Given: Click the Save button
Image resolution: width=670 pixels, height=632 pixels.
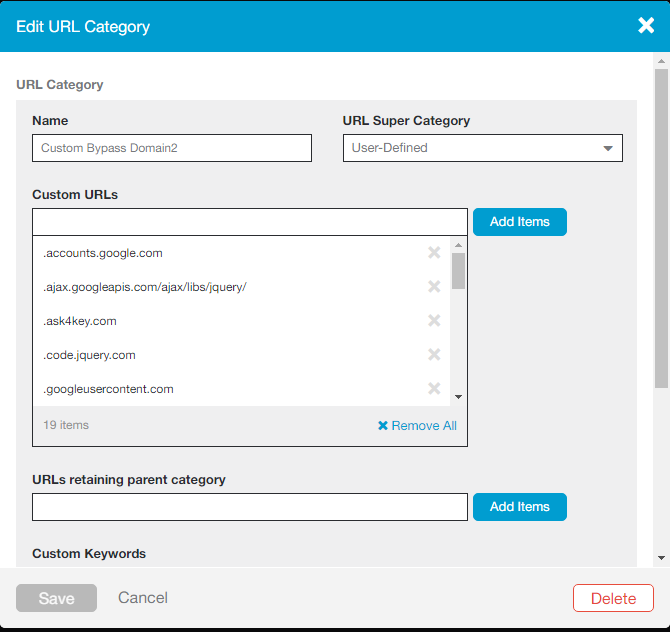Looking at the screenshot, I should point(56,598).
